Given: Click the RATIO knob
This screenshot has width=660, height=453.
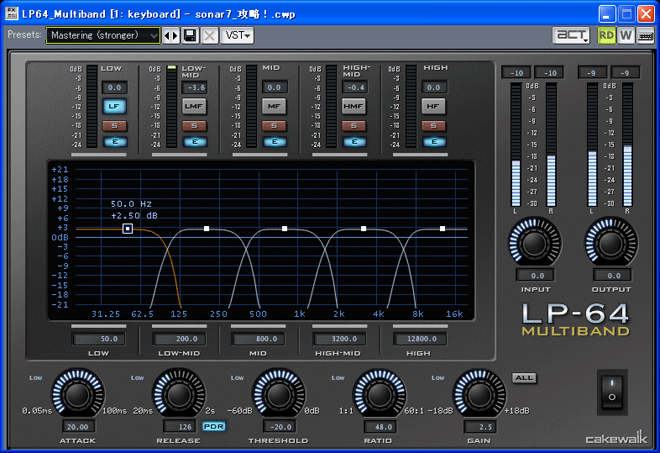Looking at the screenshot, I should [x=379, y=394].
